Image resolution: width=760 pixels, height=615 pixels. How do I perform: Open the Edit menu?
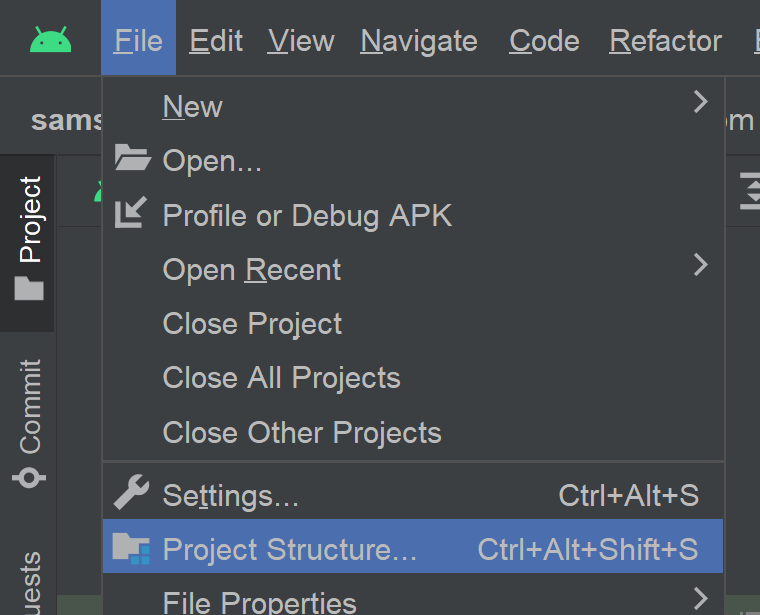[x=216, y=41]
